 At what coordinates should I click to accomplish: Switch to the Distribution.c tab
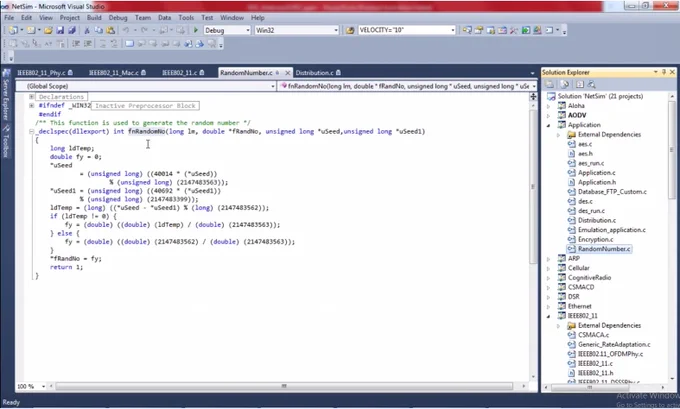[x=318, y=72]
